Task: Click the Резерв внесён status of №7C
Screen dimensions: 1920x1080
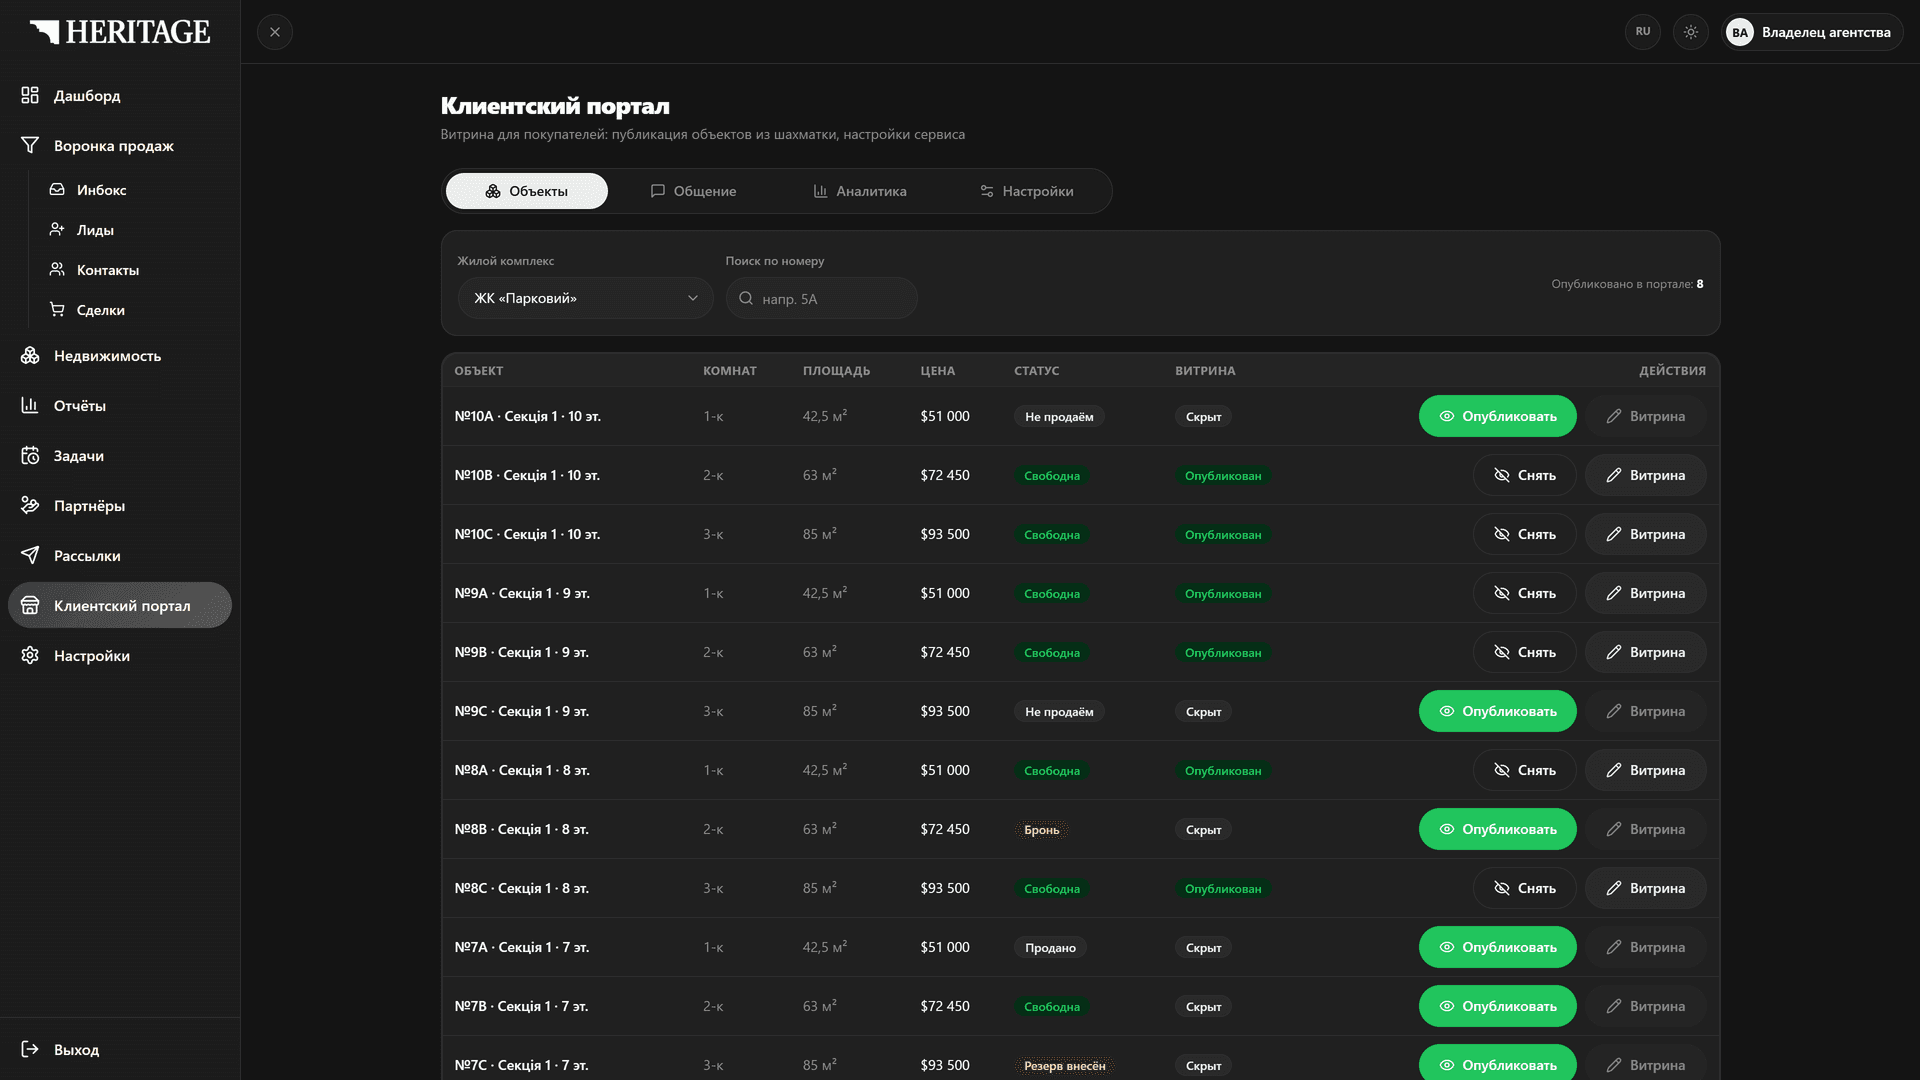Action: 1065,1066
